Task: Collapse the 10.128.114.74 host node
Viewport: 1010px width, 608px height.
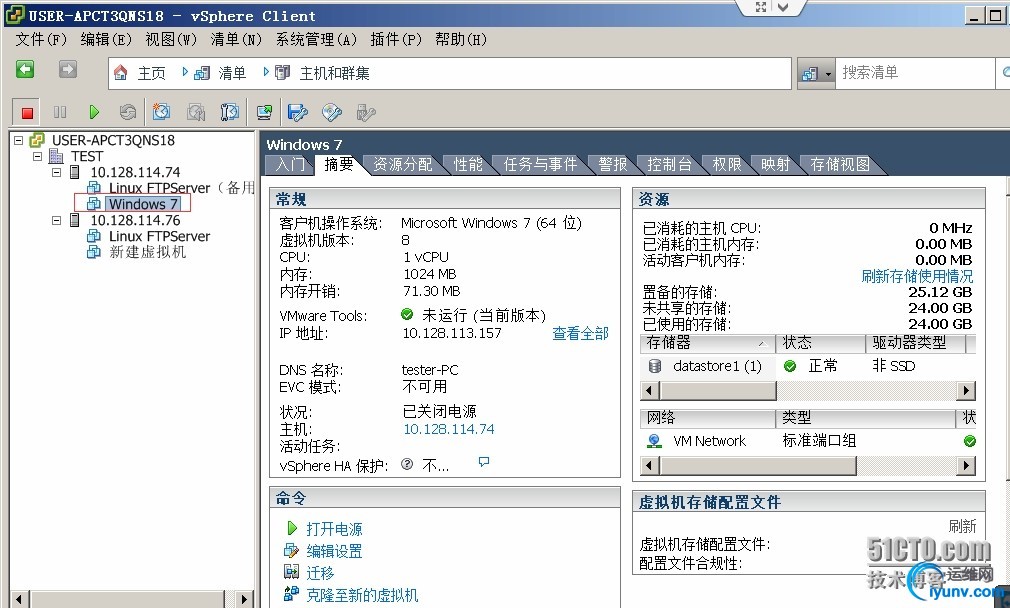Action: [57, 172]
